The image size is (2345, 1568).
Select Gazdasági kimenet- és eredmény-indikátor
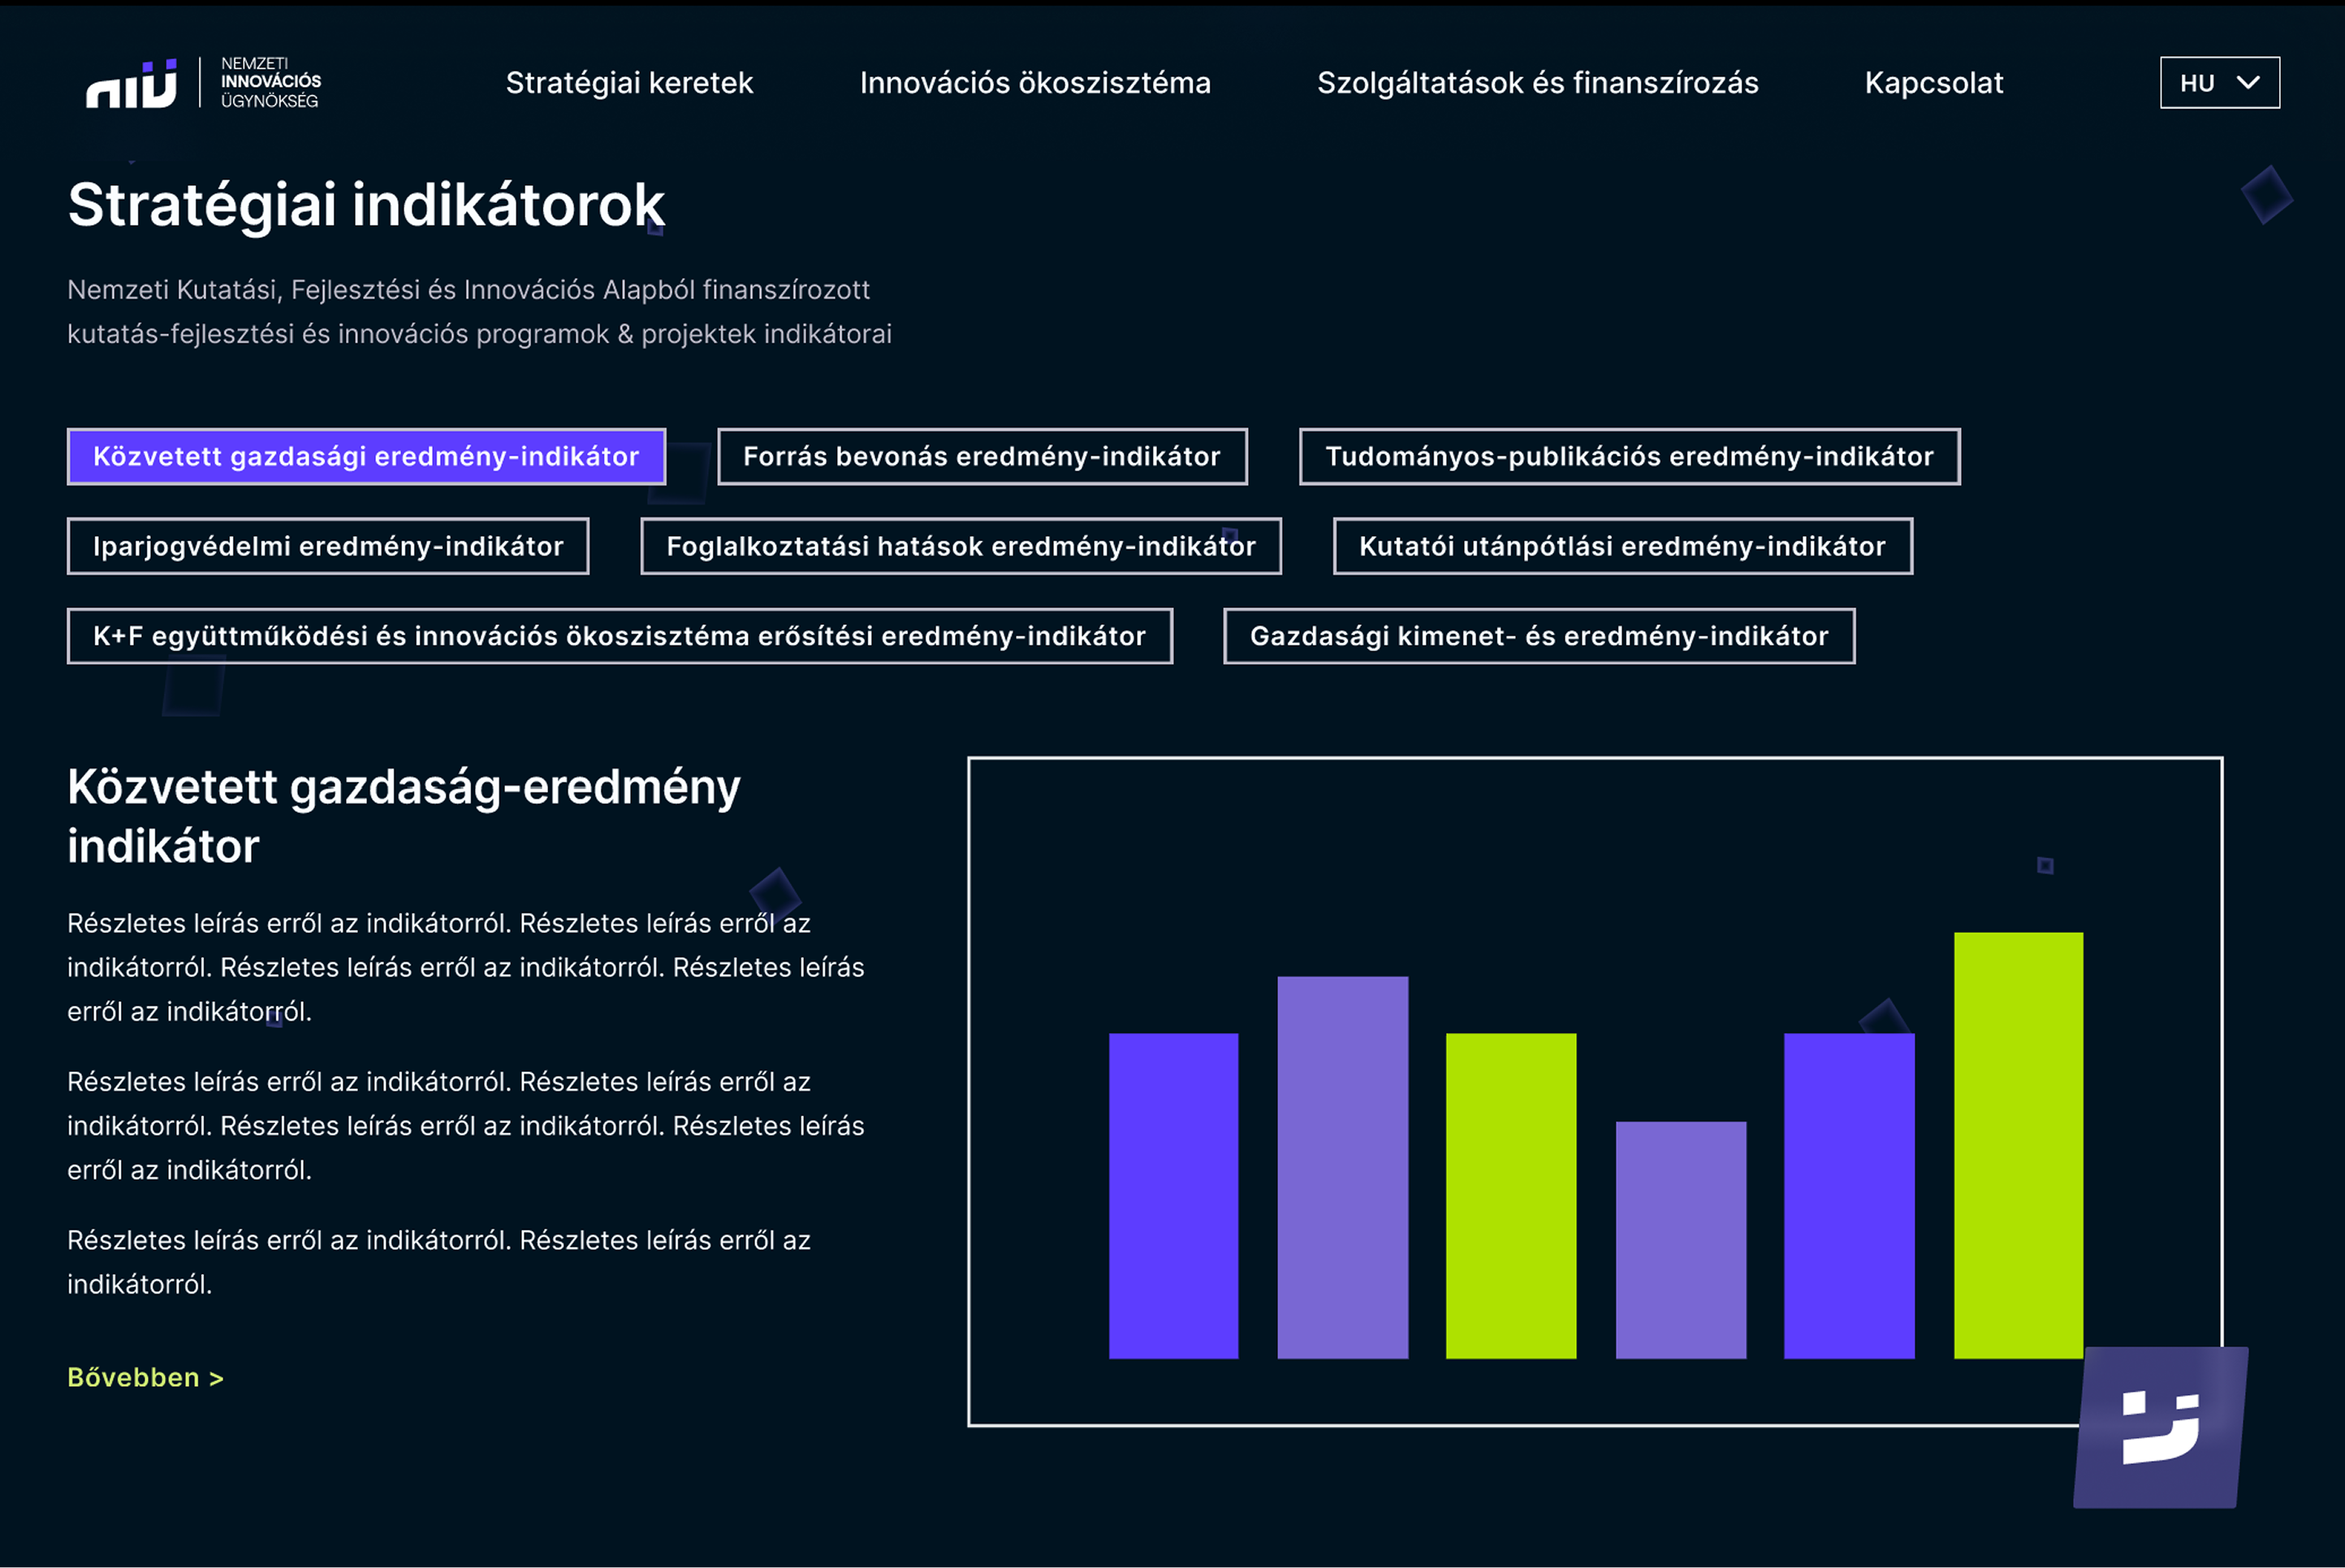coord(1538,636)
